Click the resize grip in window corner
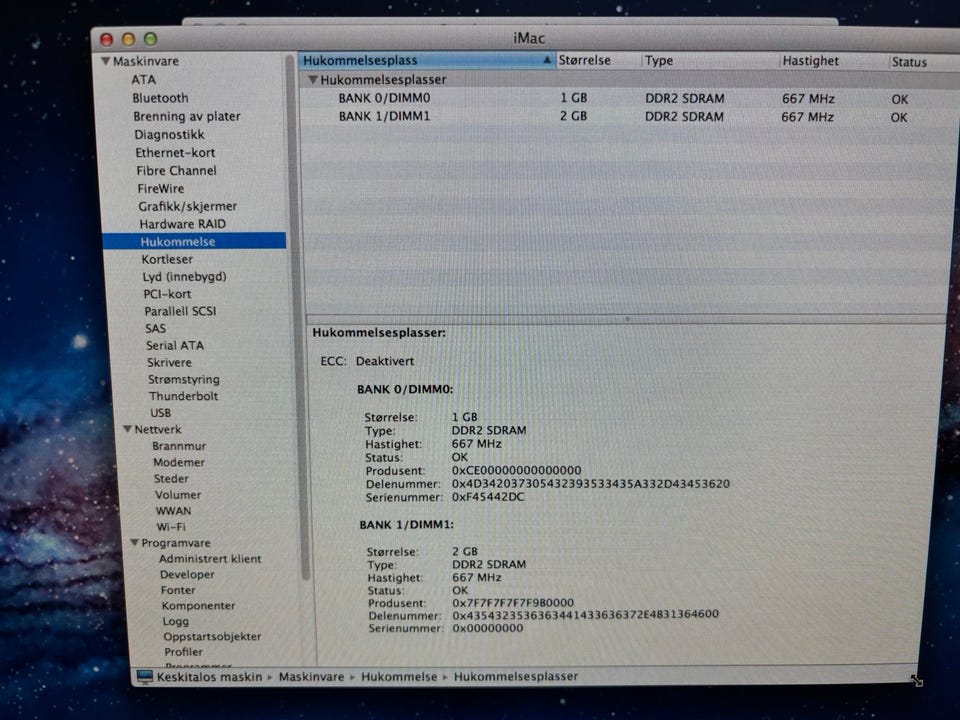 click(916, 680)
